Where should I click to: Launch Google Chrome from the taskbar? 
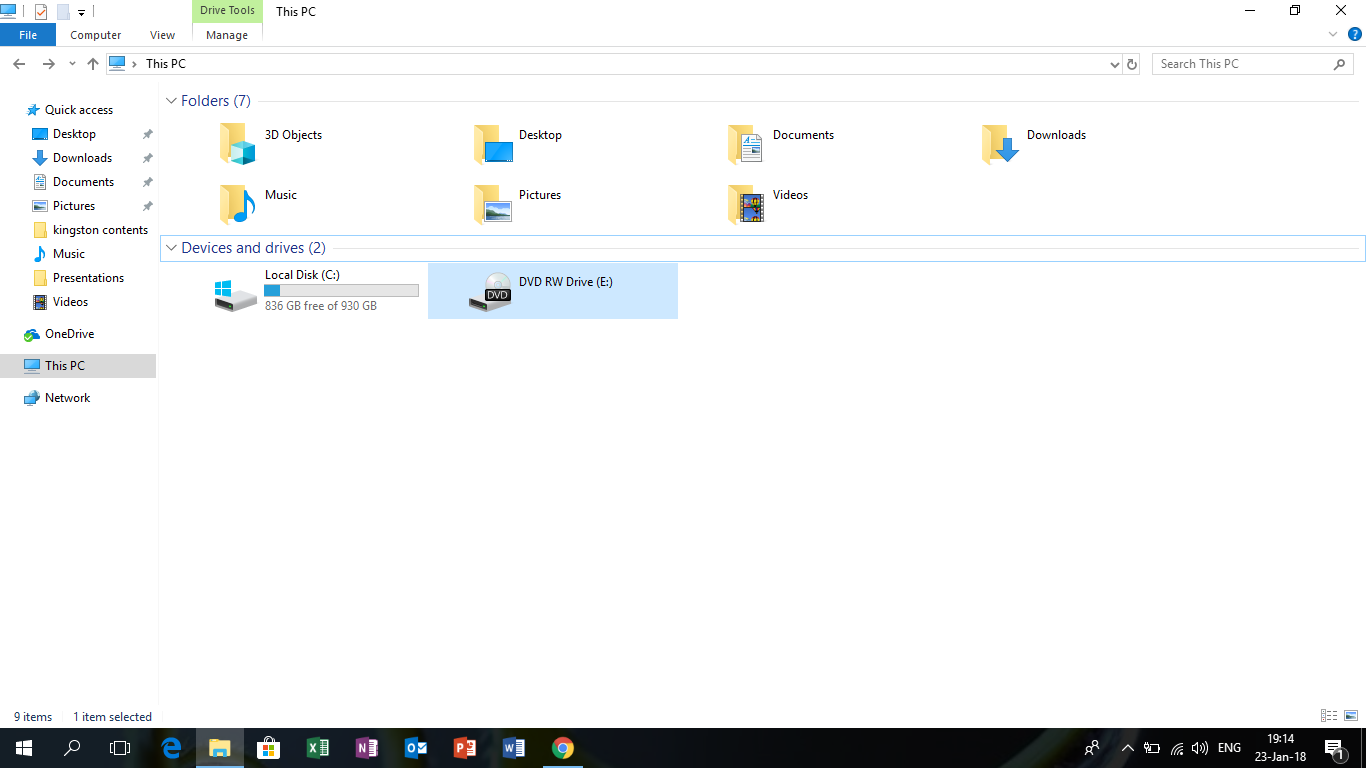pyautogui.click(x=563, y=748)
